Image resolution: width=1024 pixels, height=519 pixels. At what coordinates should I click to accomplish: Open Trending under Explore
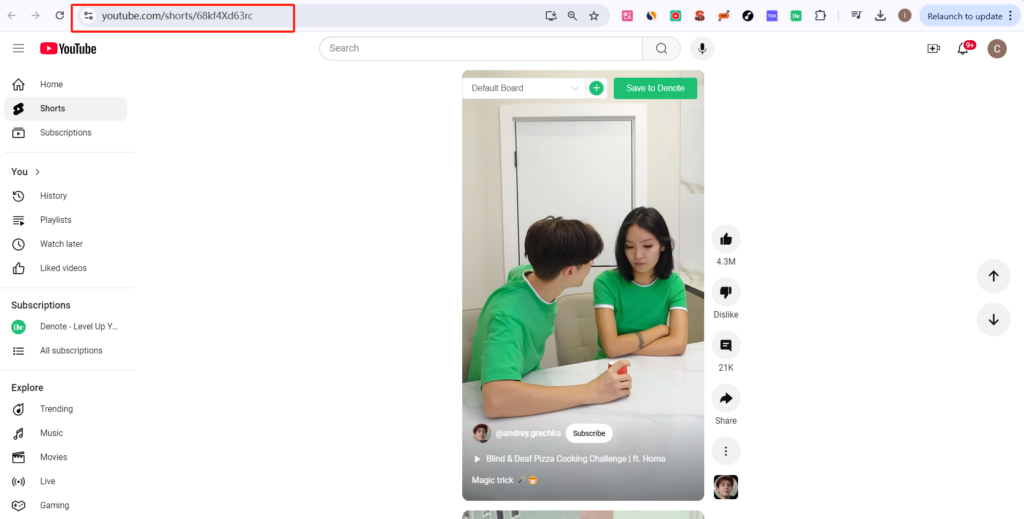[65, 409]
